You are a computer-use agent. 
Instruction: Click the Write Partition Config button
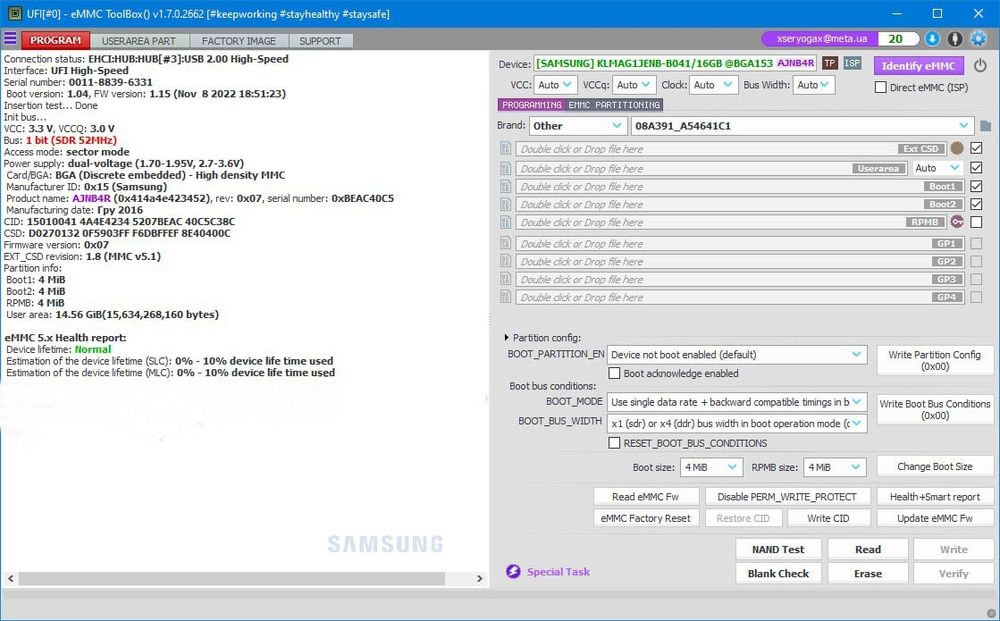pyautogui.click(x=934, y=360)
